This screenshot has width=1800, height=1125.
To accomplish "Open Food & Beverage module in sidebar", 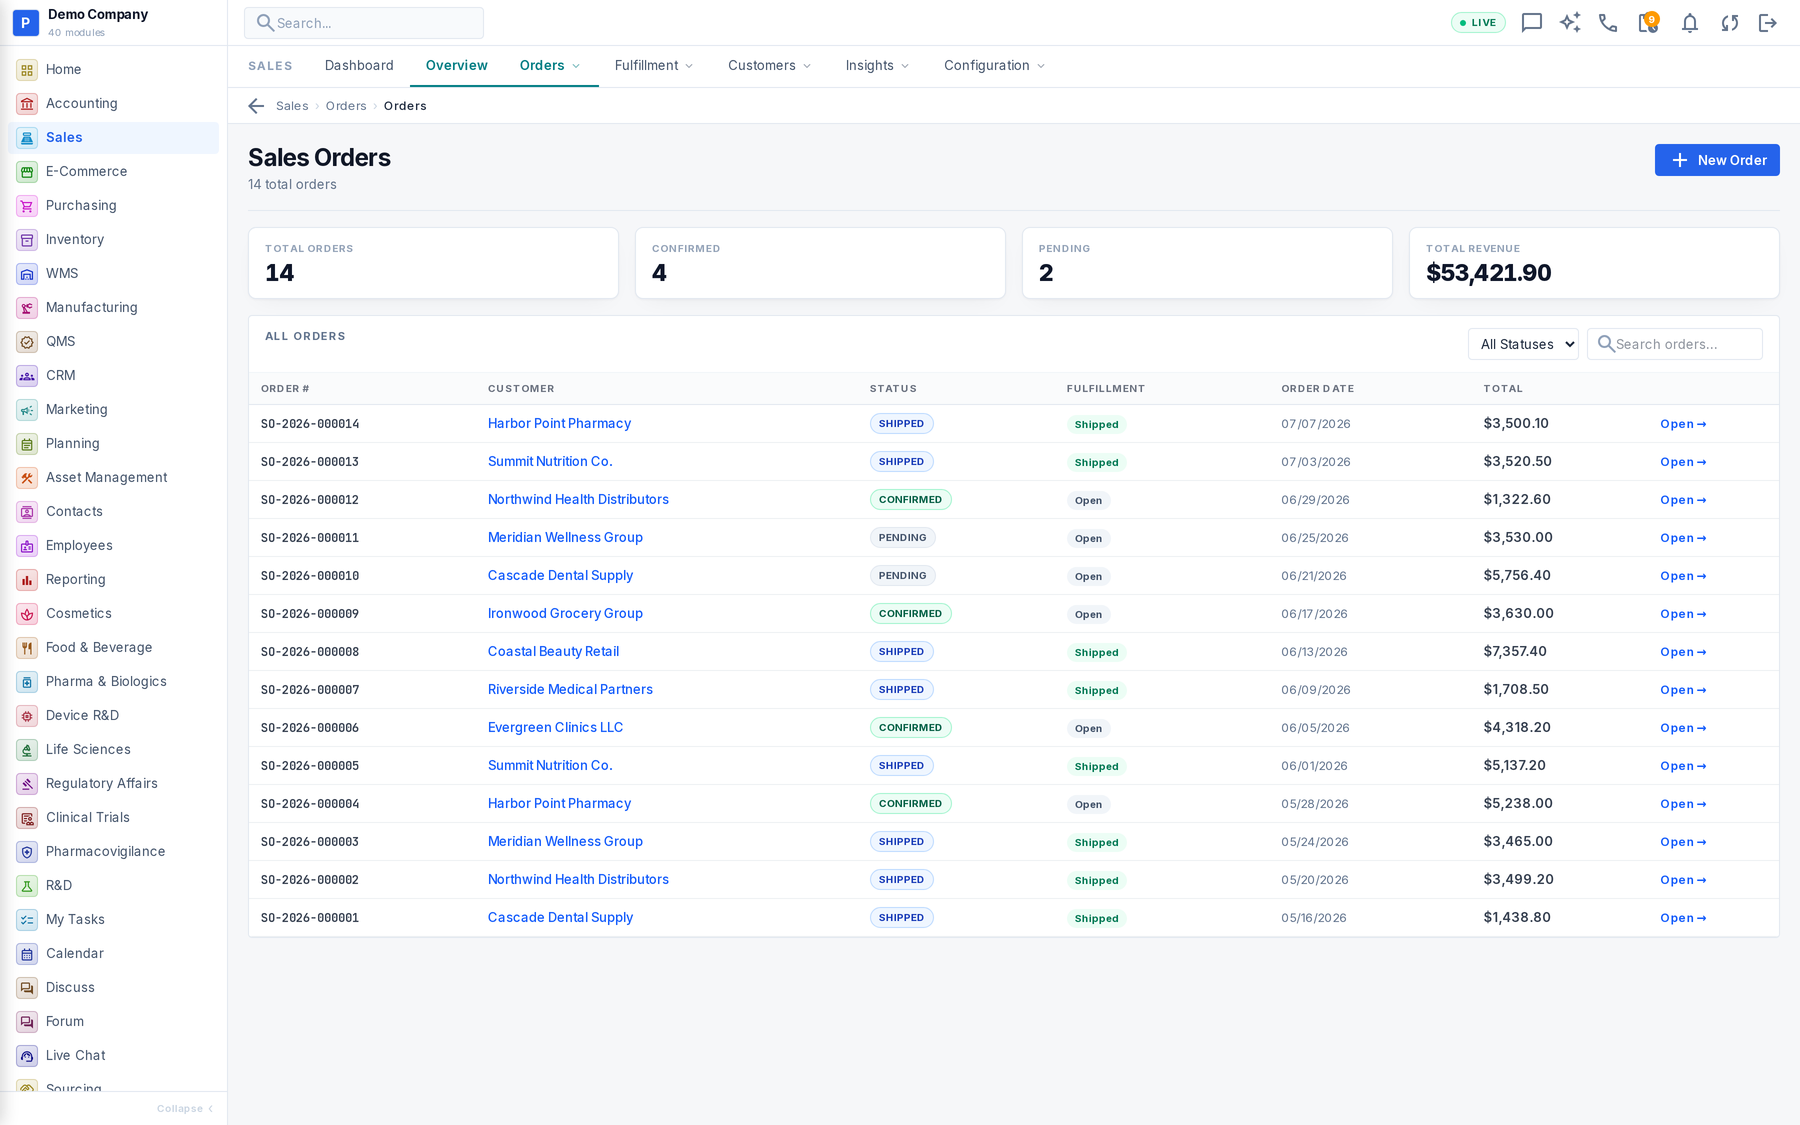I will click(x=113, y=647).
